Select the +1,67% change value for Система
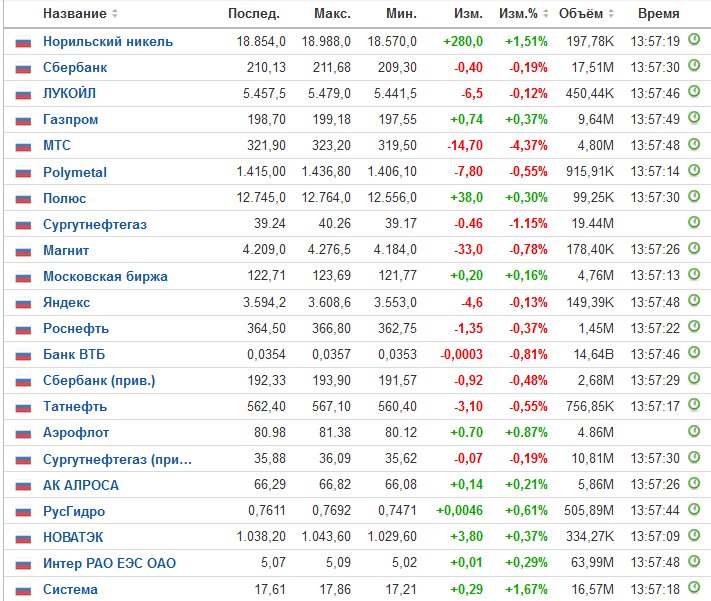 pos(526,590)
